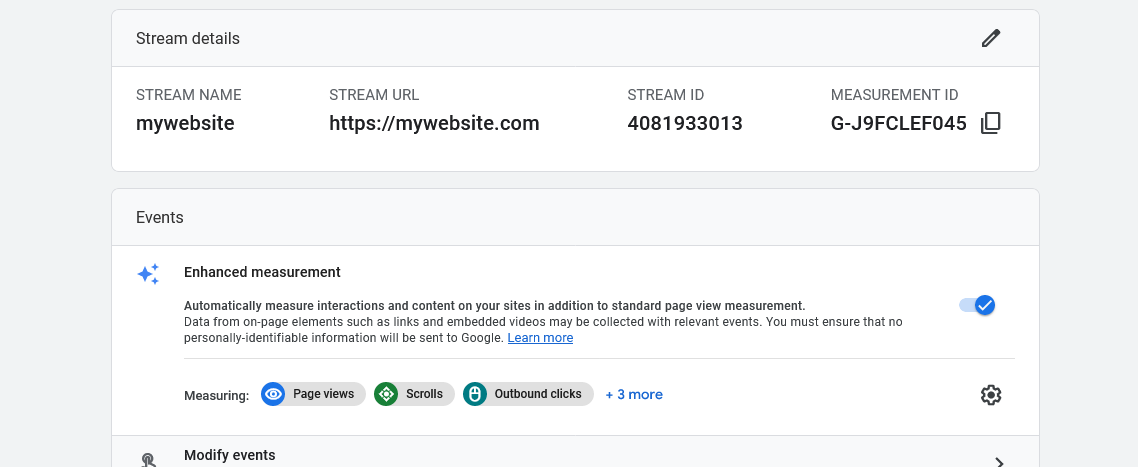Click the green Scrolls icon
This screenshot has height=467, width=1138.
[x=386, y=394]
